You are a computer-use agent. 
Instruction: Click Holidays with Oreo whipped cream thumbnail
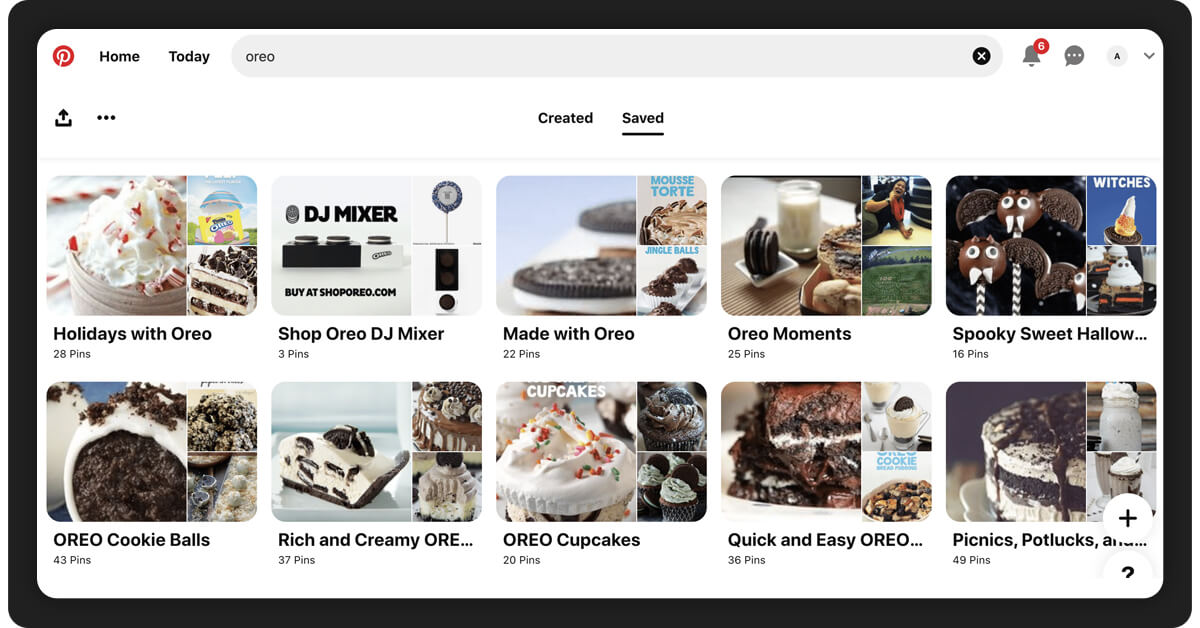116,246
